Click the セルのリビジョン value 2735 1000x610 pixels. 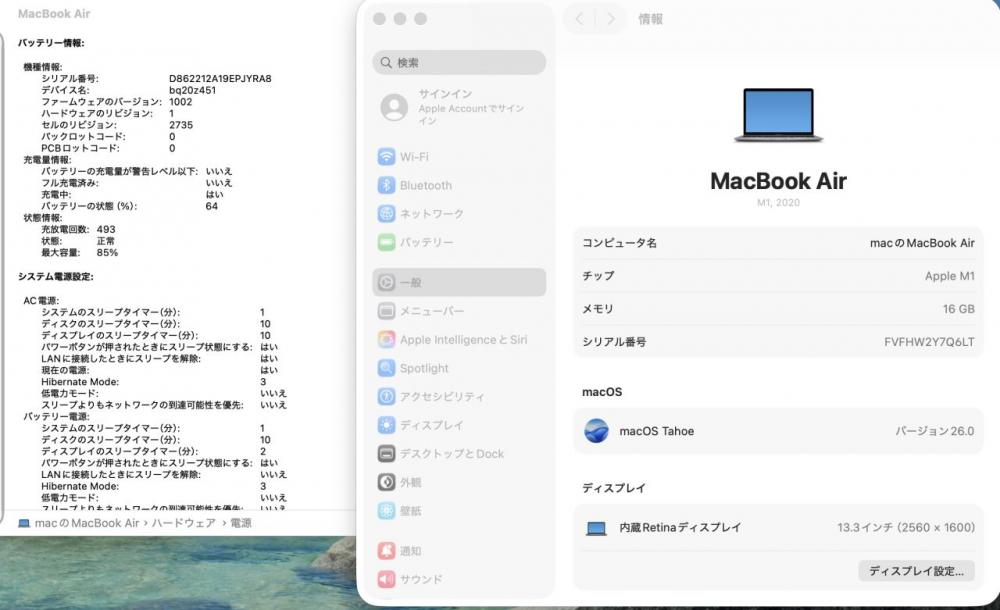181,125
